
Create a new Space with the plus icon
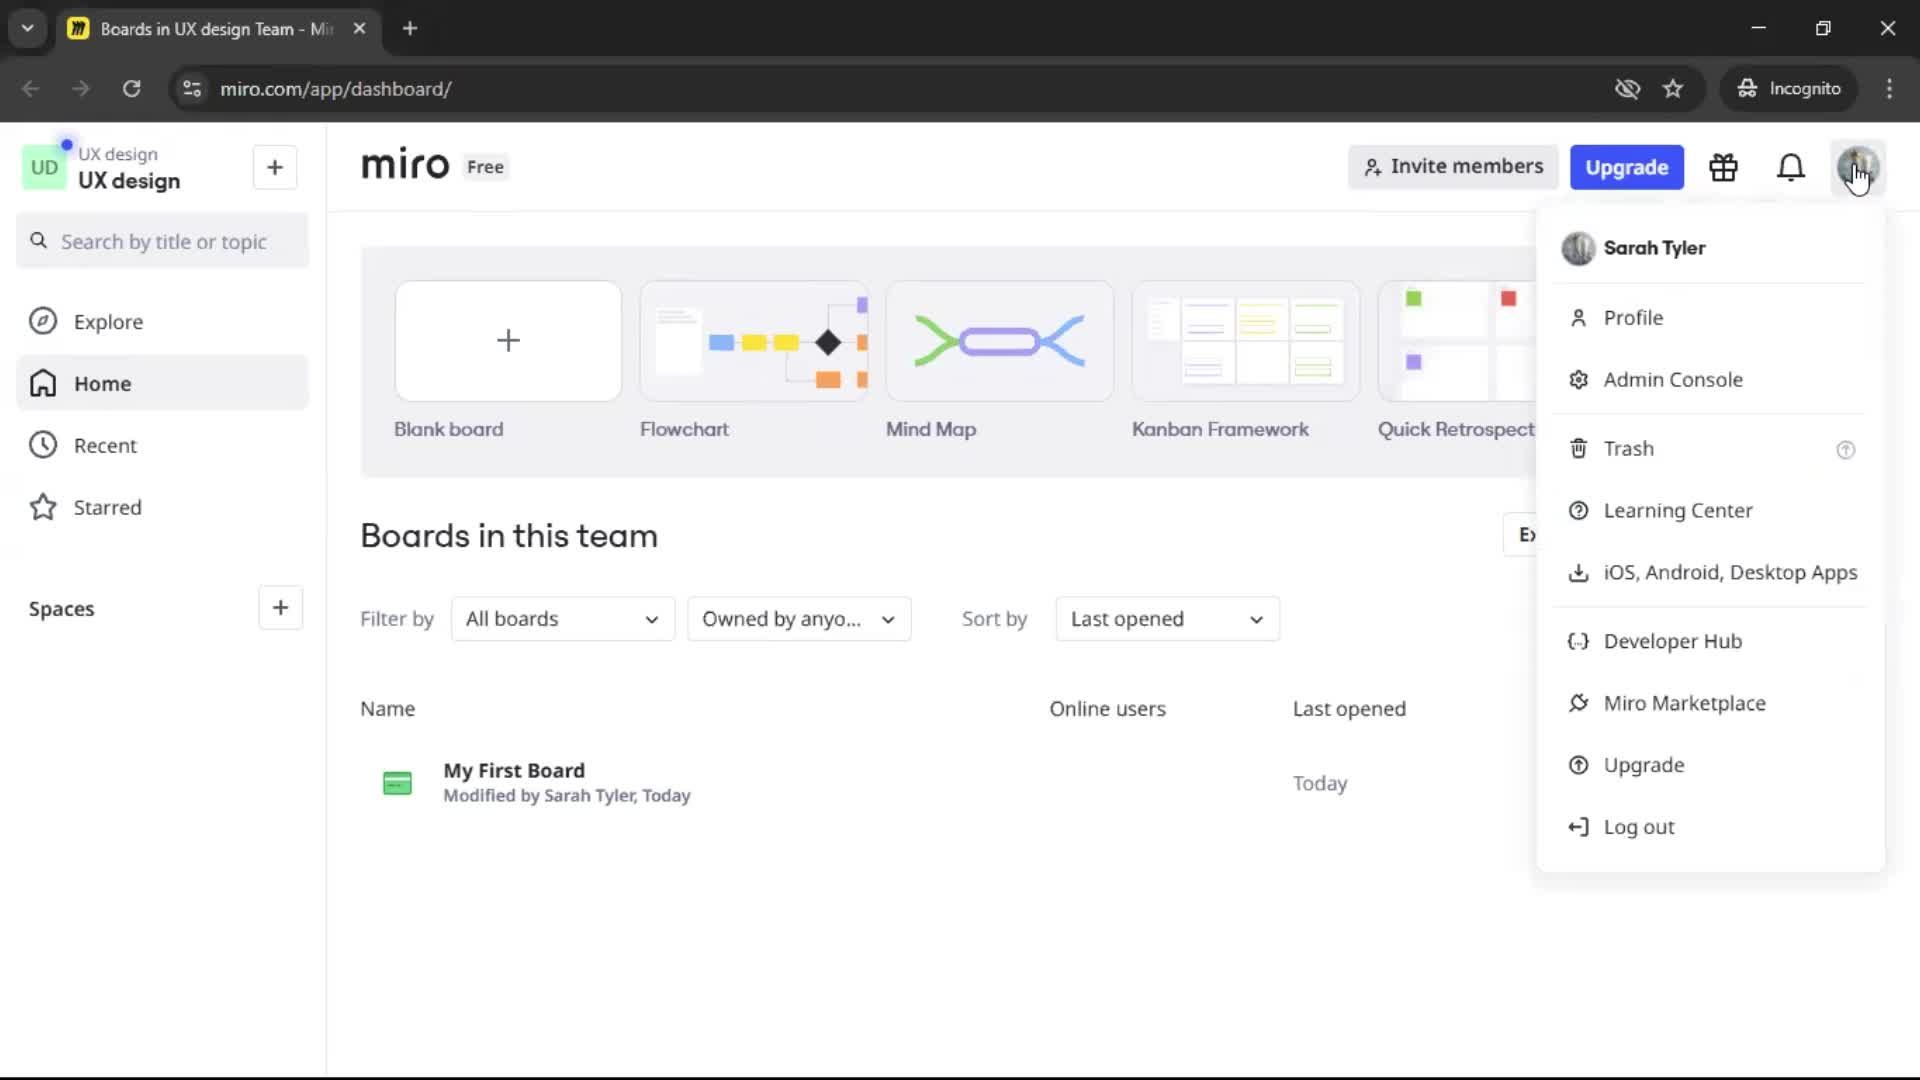280,608
